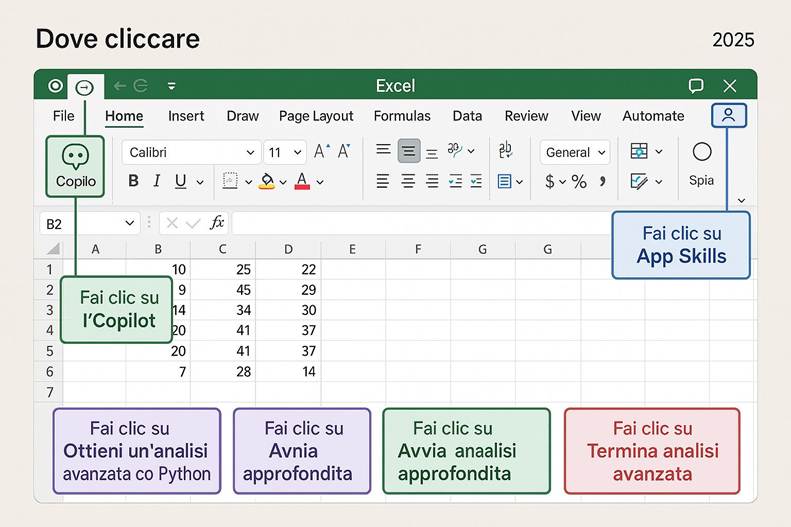Click the Copilot button in the ribbon
Viewport: 791px width, 527px height.
76,166
